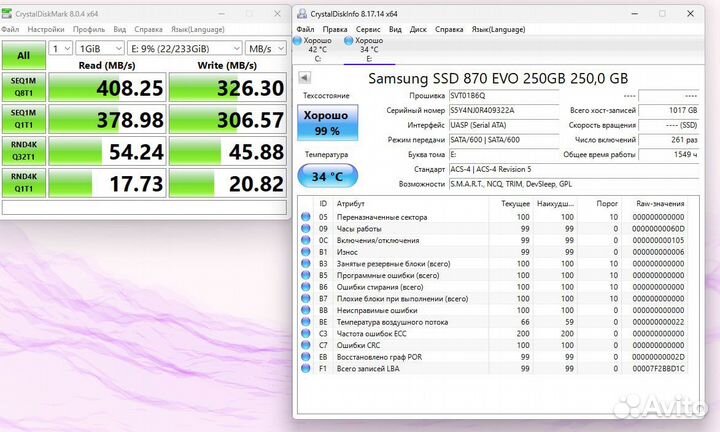Start the SEQ1M Q1T1 test
Image resolution: width=720 pixels, height=432 pixels.
pyautogui.click(x=24, y=119)
